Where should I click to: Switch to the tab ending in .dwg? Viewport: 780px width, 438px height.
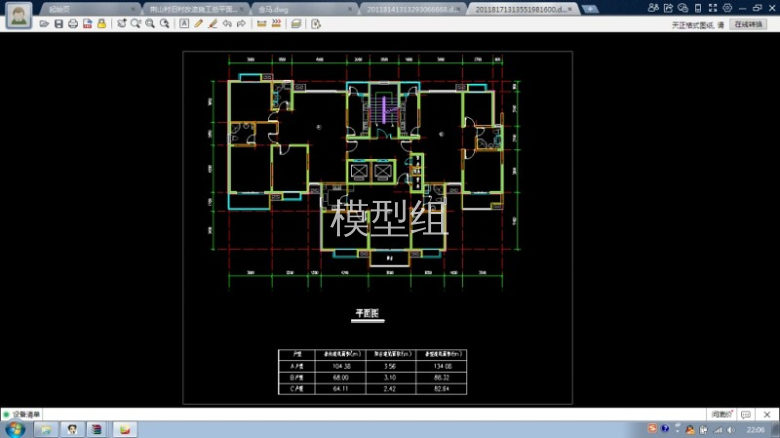tap(302, 9)
